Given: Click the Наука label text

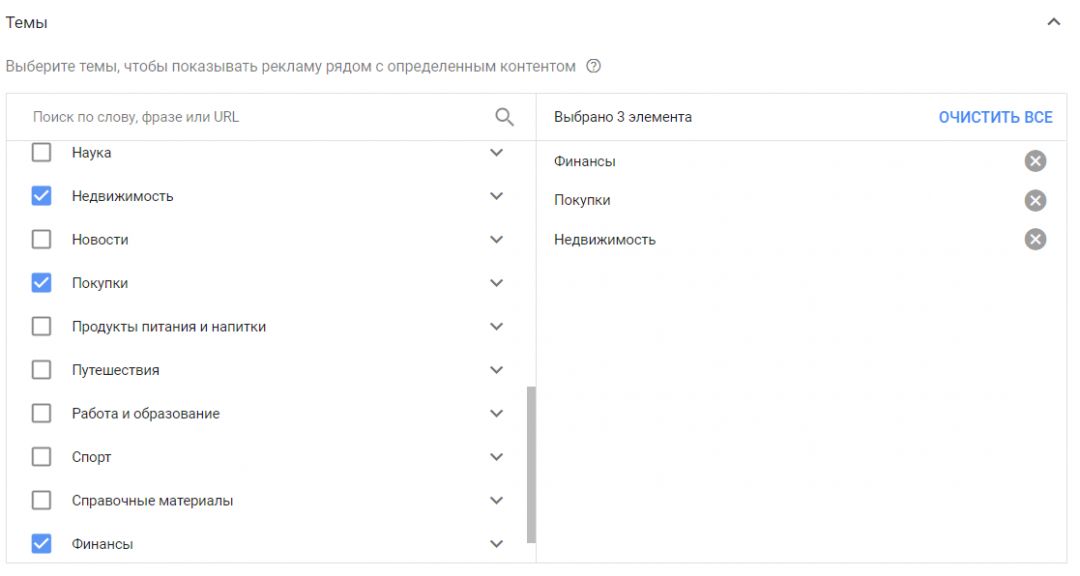Looking at the screenshot, I should tap(92, 153).
